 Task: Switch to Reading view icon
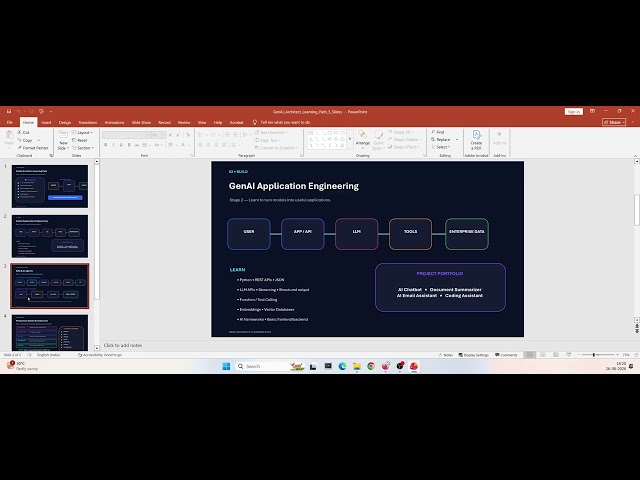click(x=556, y=355)
